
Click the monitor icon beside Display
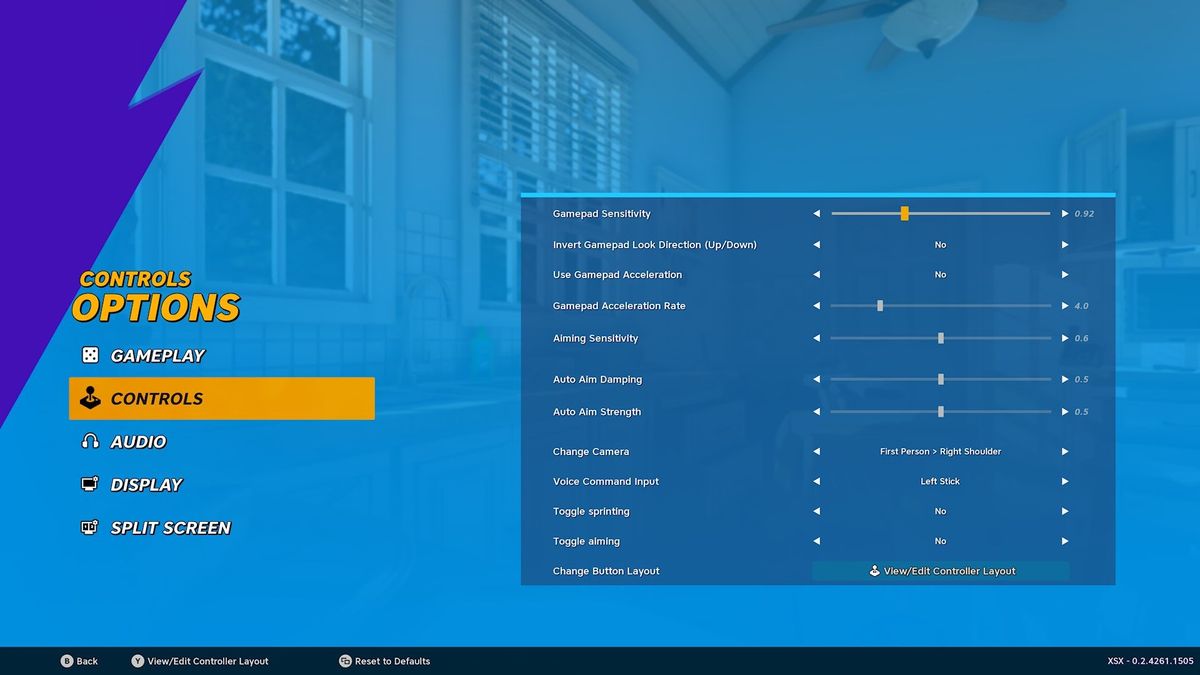(90, 484)
